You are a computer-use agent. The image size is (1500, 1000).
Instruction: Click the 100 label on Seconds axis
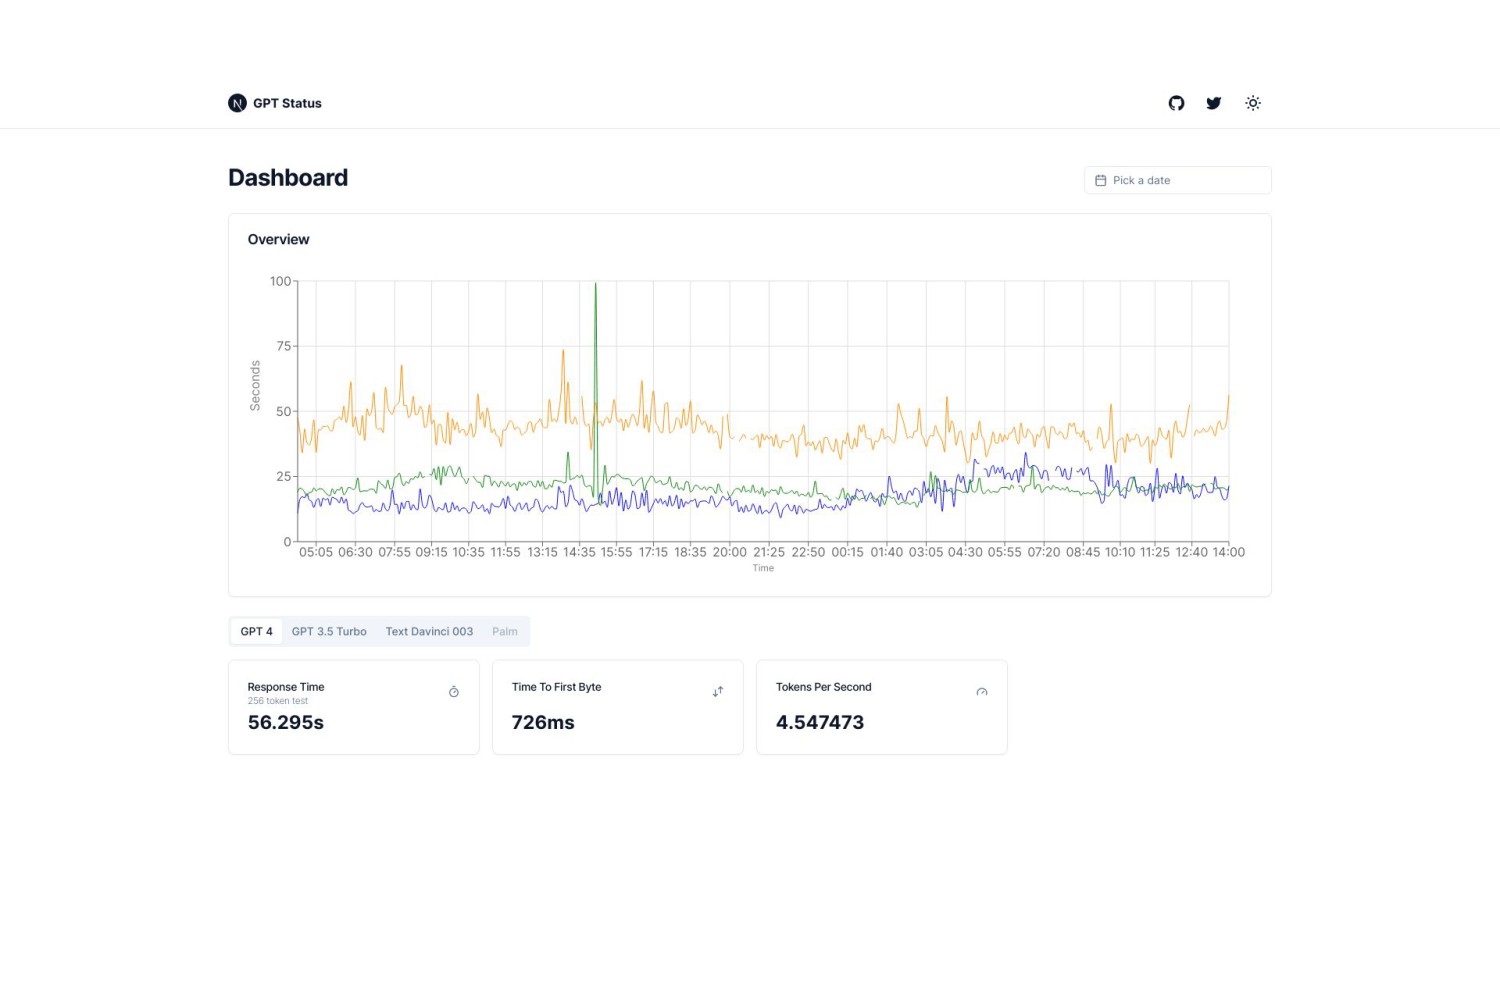pos(280,281)
